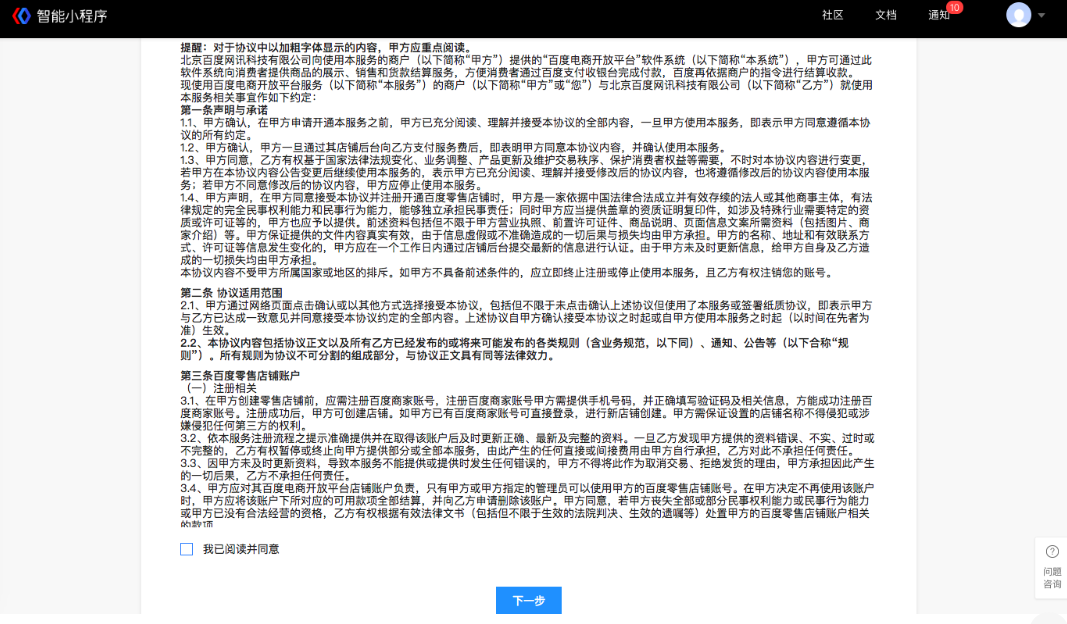Click the （一）注册相关 subheading
This screenshot has width=1067, height=624.
[218, 388]
